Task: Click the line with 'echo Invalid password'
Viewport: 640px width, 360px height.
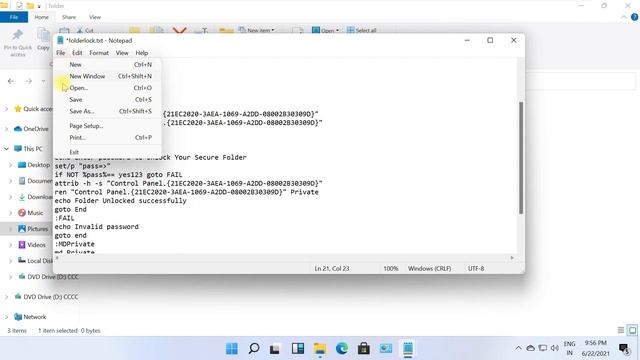Action: coord(96,227)
